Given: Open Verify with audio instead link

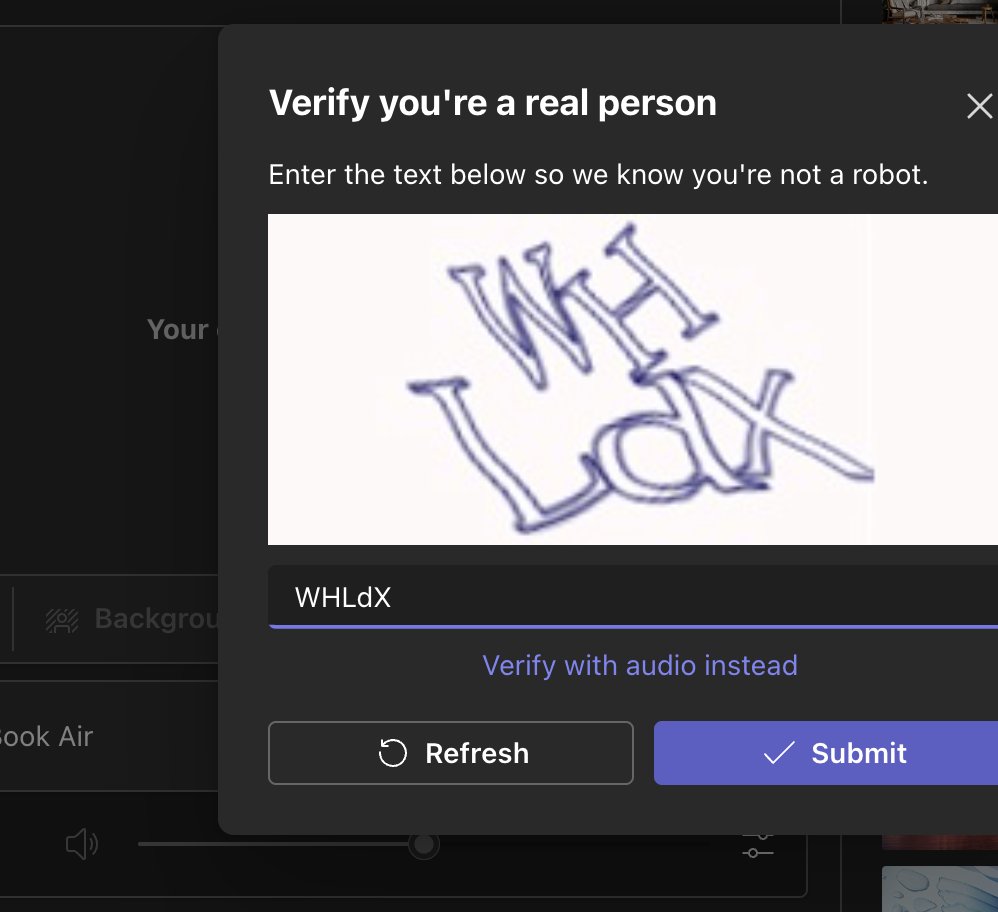Looking at the screenshot, I should tap(640, 666).
